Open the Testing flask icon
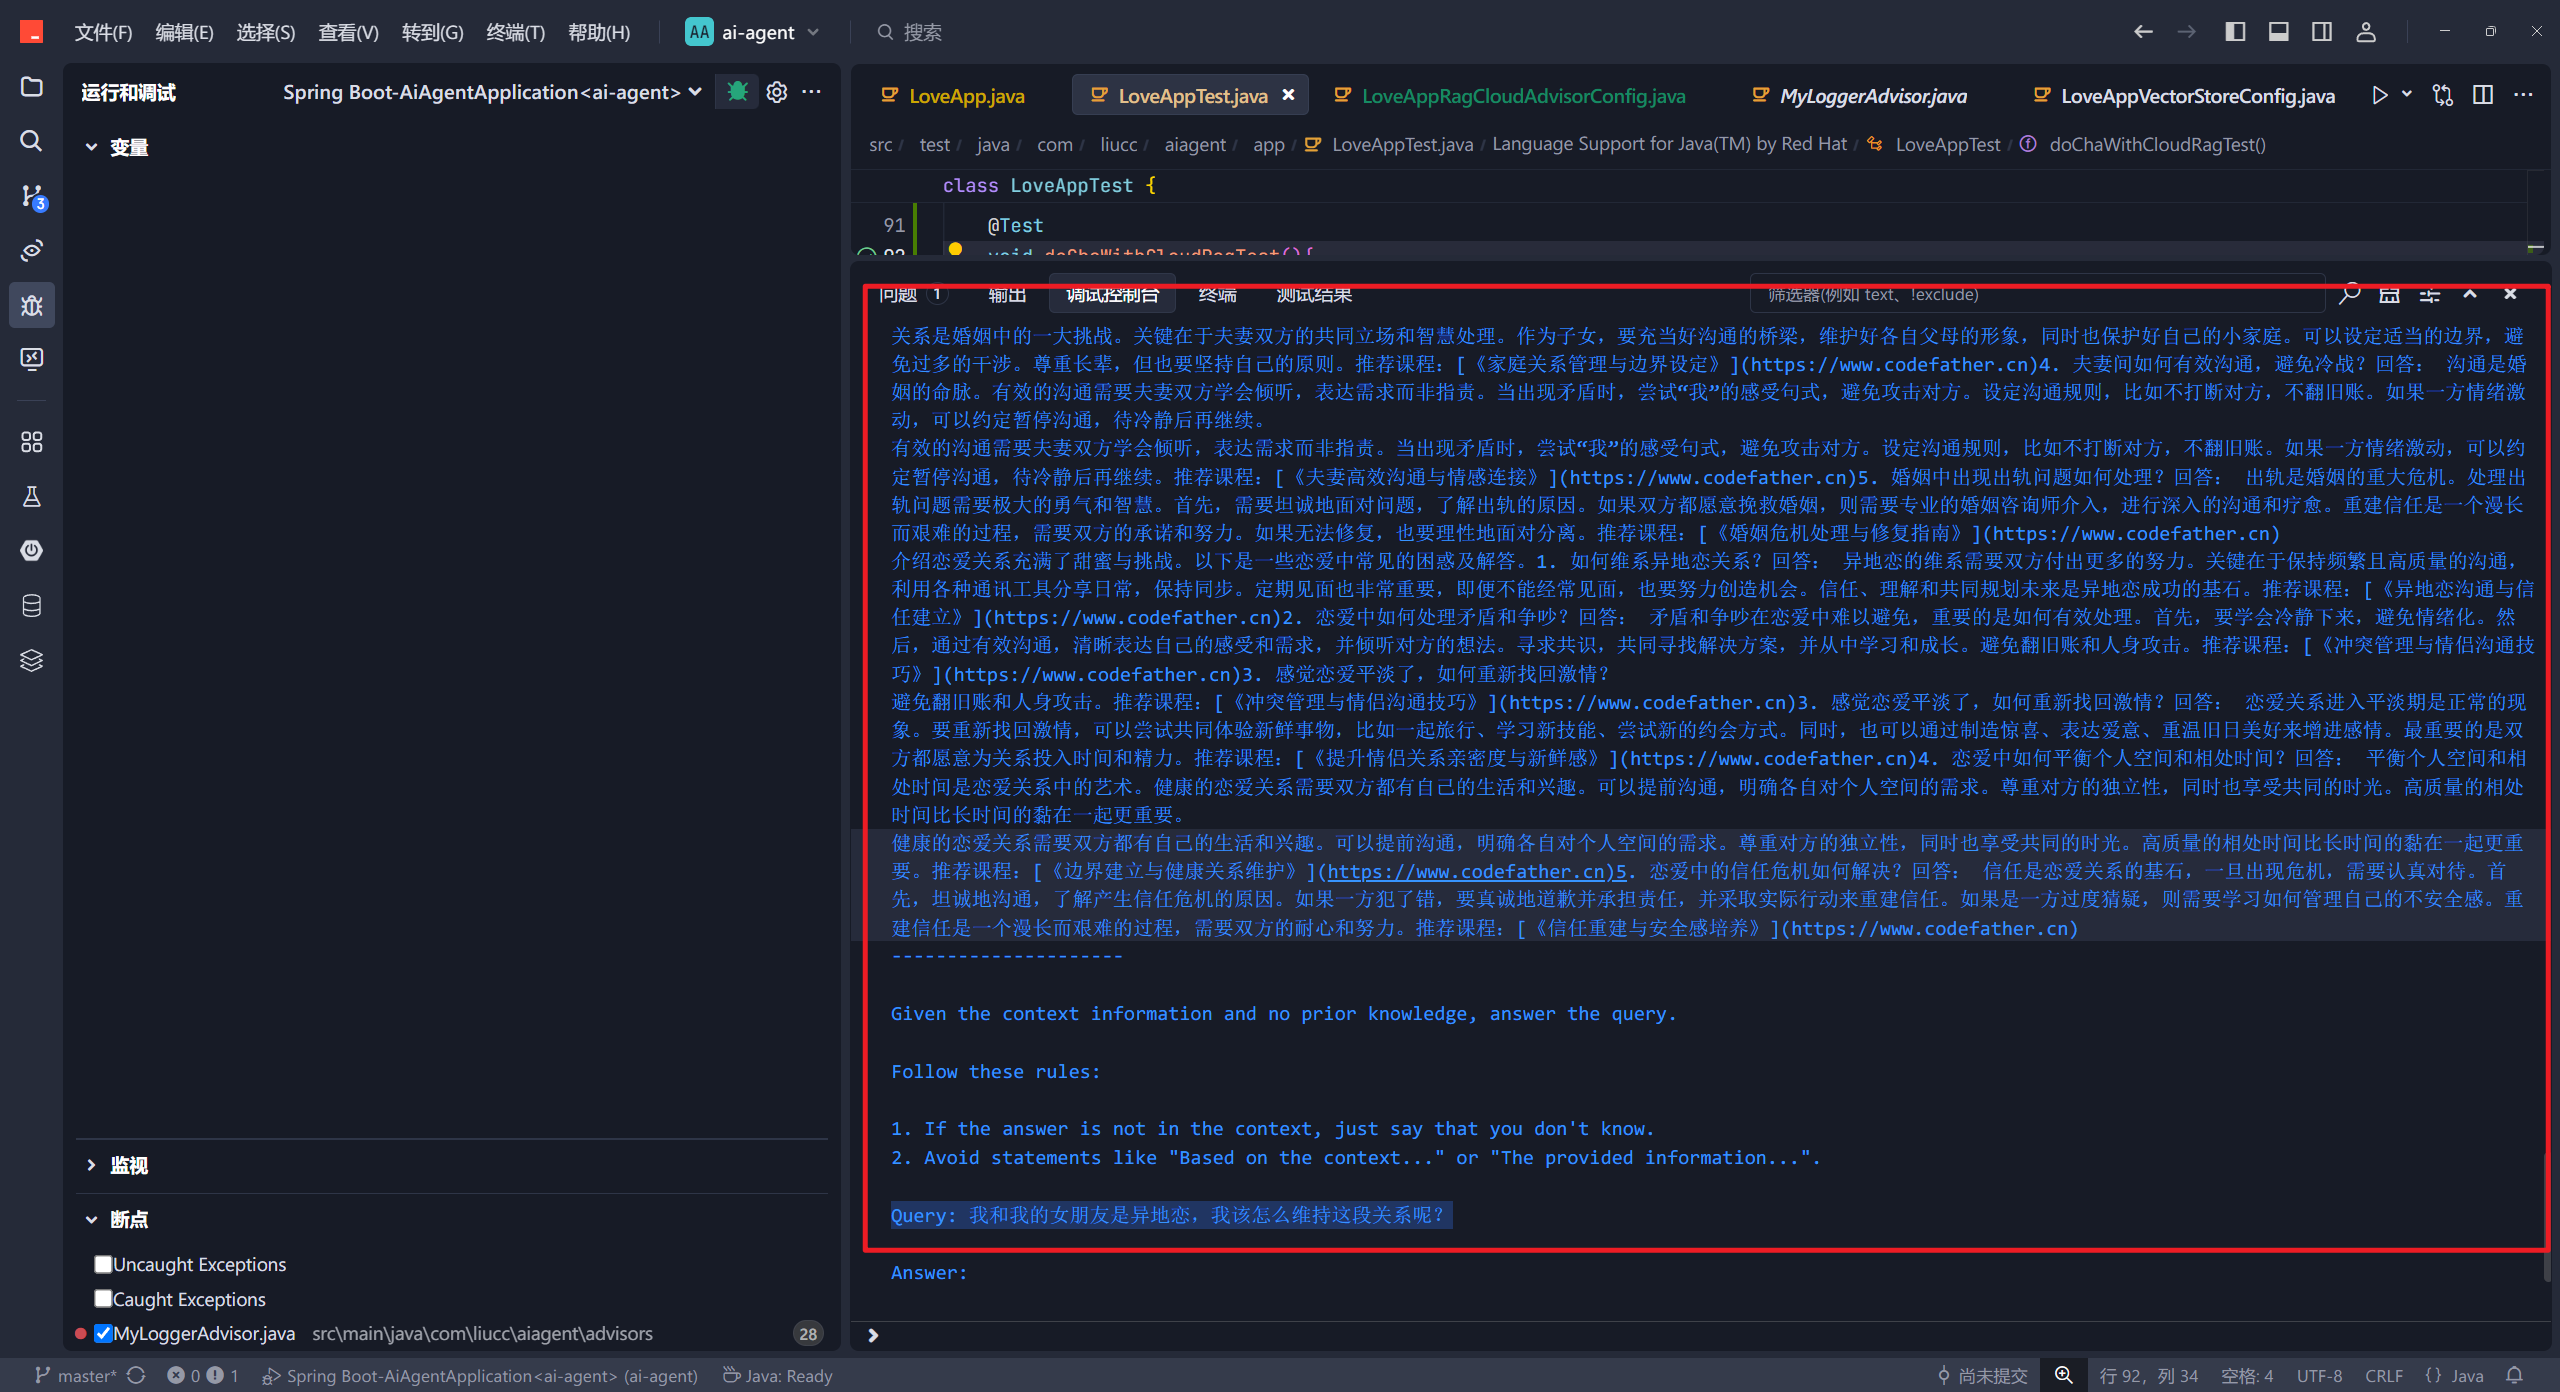This screenshot has width=2560, height=1392. (31, 496)
